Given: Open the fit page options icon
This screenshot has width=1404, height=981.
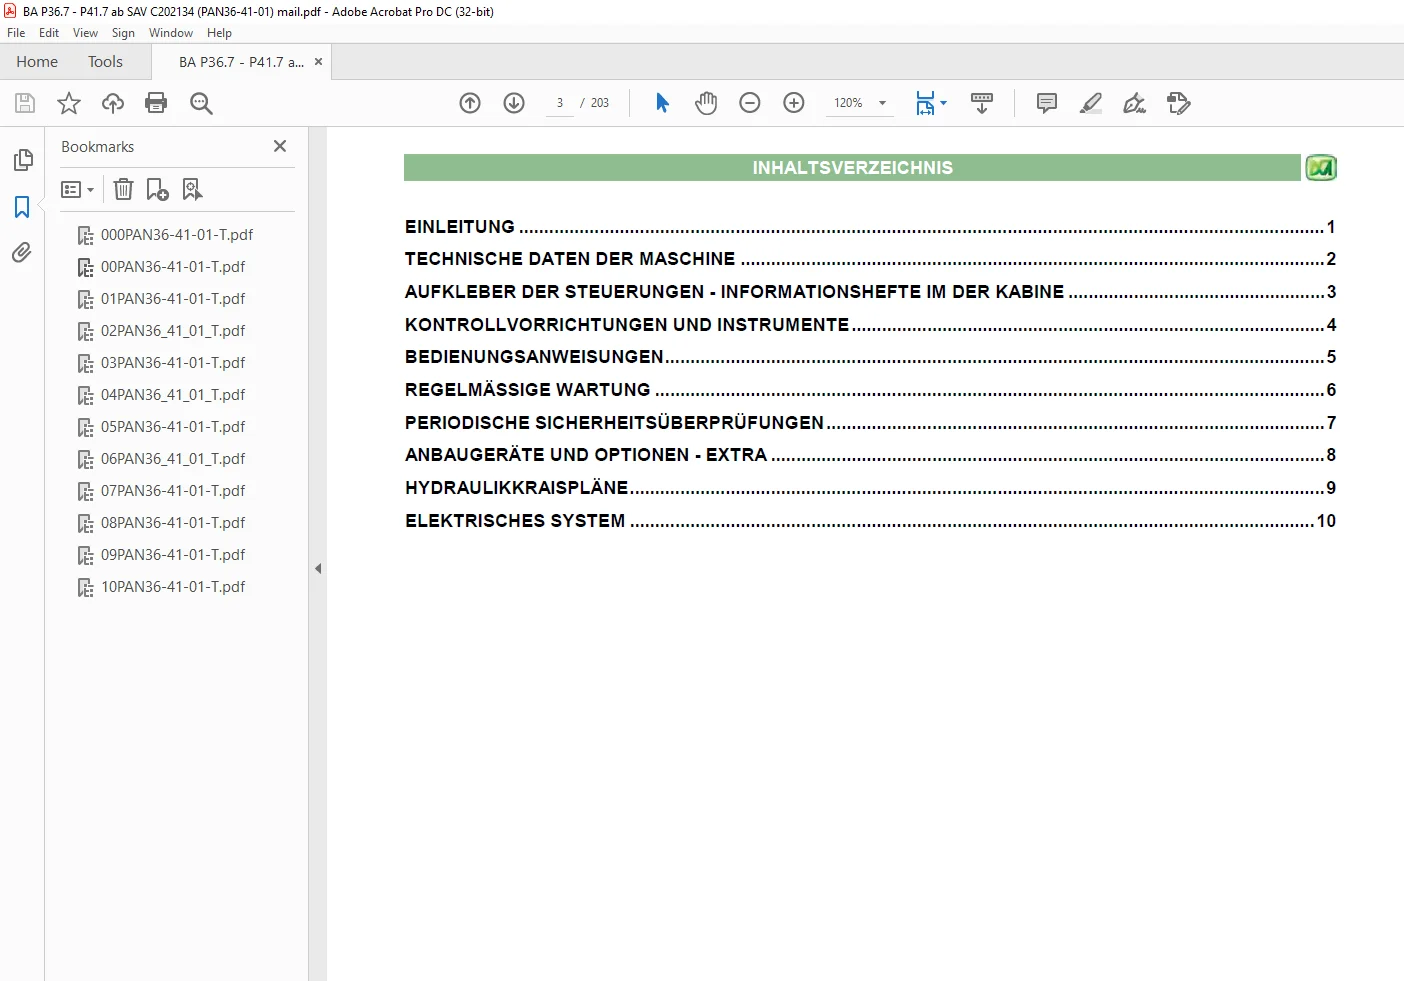Looking at the screenshot, I should click(x=931, y=103).
